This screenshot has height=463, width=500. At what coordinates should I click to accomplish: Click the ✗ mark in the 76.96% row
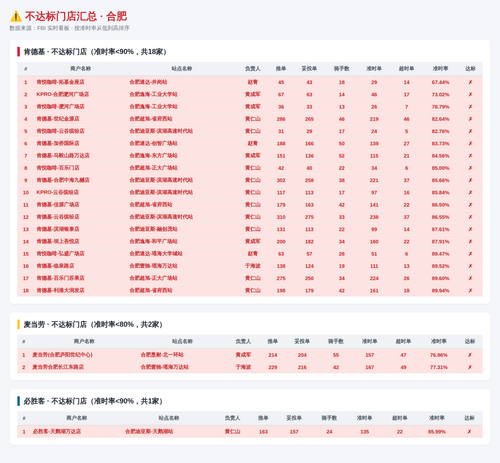click(x=470, y=355)
